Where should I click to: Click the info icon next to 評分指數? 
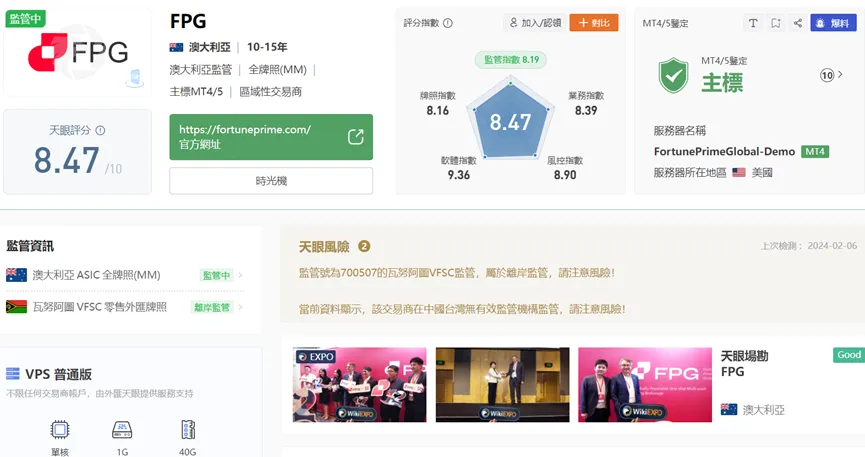coord(448,23)
